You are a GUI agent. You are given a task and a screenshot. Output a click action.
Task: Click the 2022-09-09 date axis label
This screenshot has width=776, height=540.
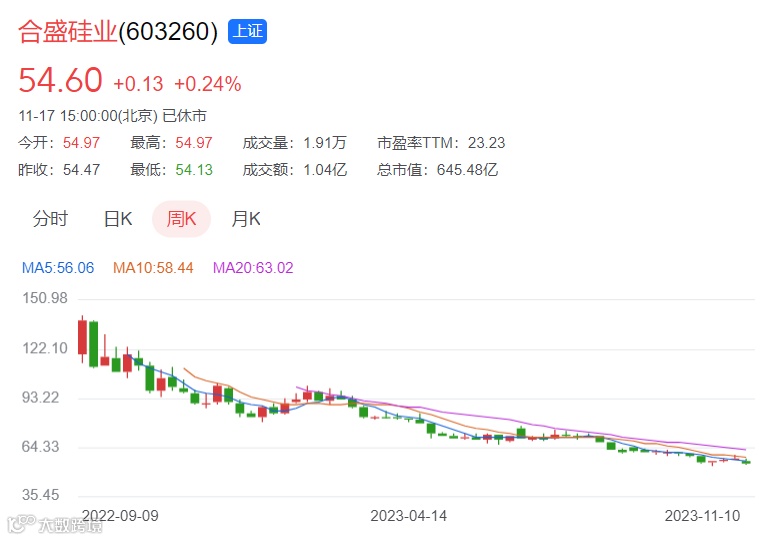[120, 516]
